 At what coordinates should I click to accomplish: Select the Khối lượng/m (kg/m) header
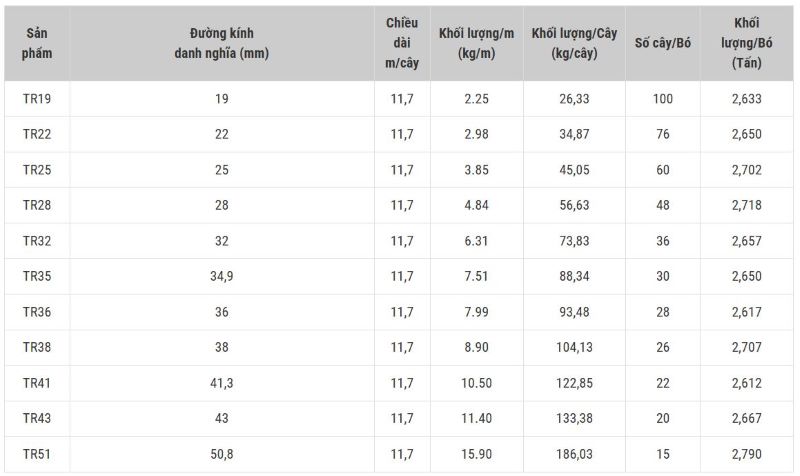pos(477,43)
